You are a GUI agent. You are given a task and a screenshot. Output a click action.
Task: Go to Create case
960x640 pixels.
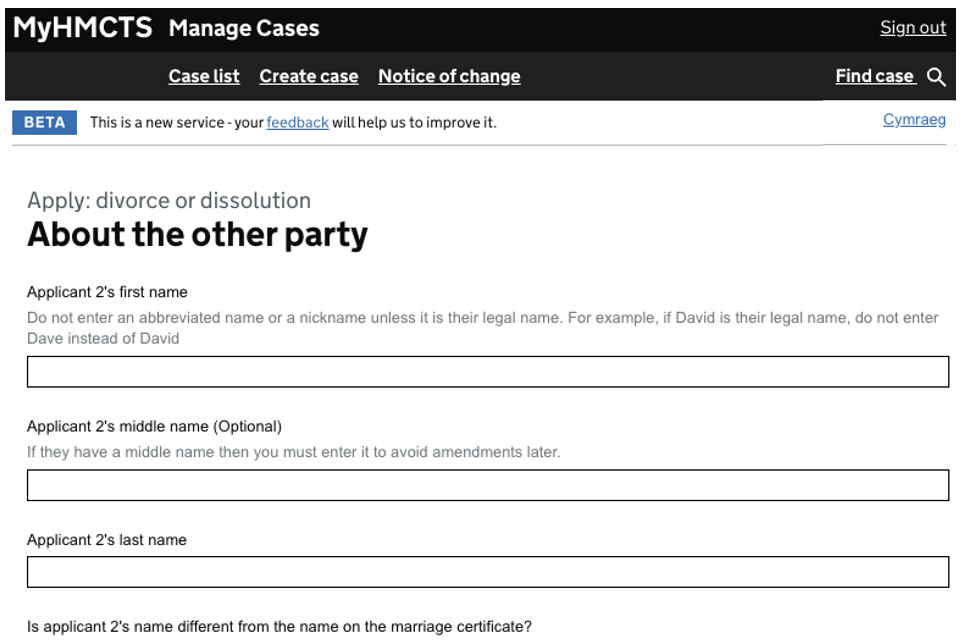click(308, 77)
